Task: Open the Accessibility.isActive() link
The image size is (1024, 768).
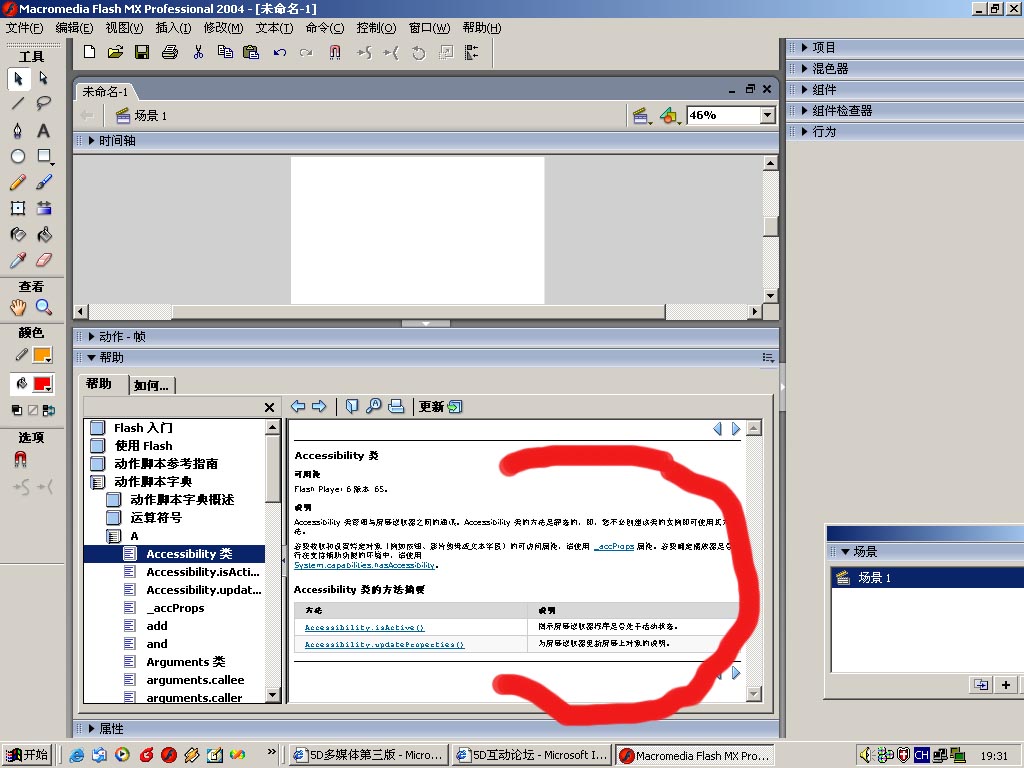Action: point(364,628)
